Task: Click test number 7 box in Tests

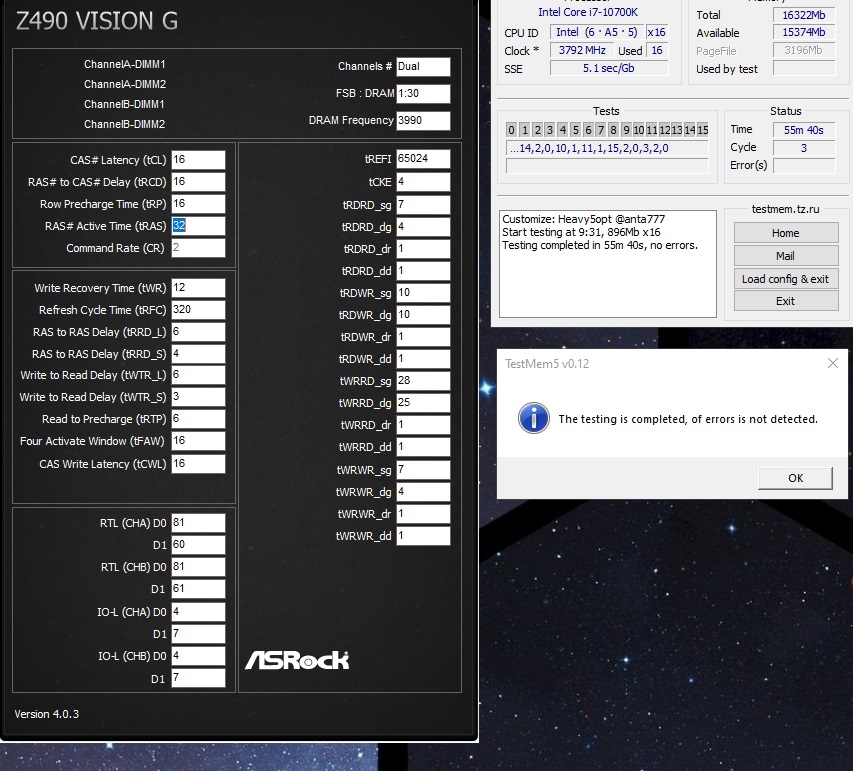Action: click(x=601, y=129)
